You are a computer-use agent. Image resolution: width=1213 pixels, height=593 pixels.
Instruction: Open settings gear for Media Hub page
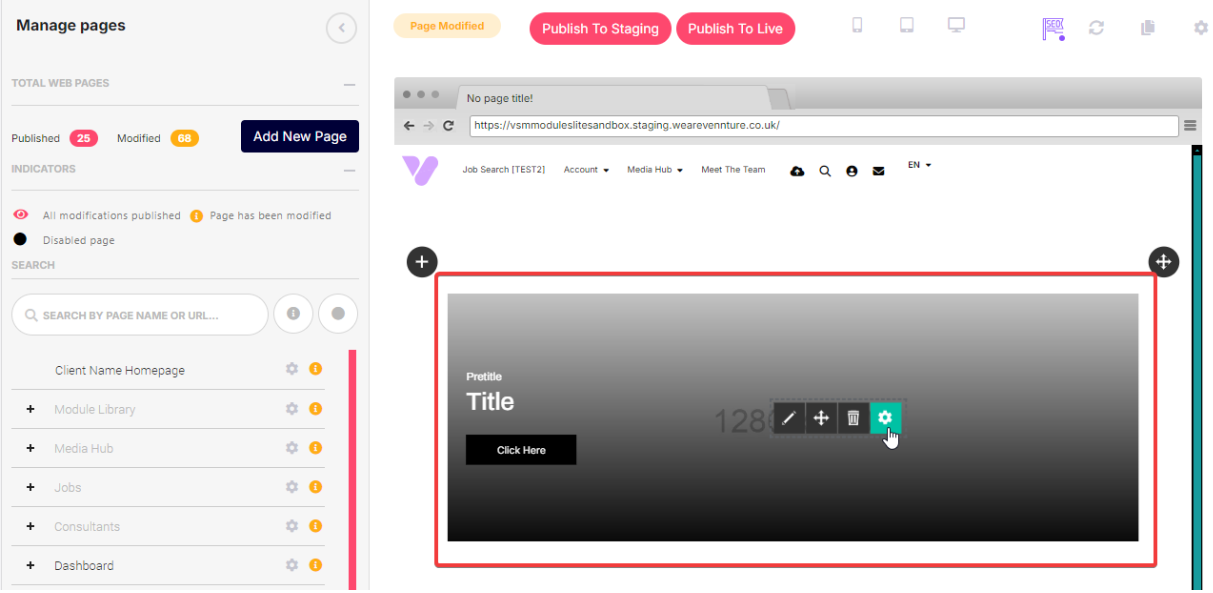coord(292,447)
